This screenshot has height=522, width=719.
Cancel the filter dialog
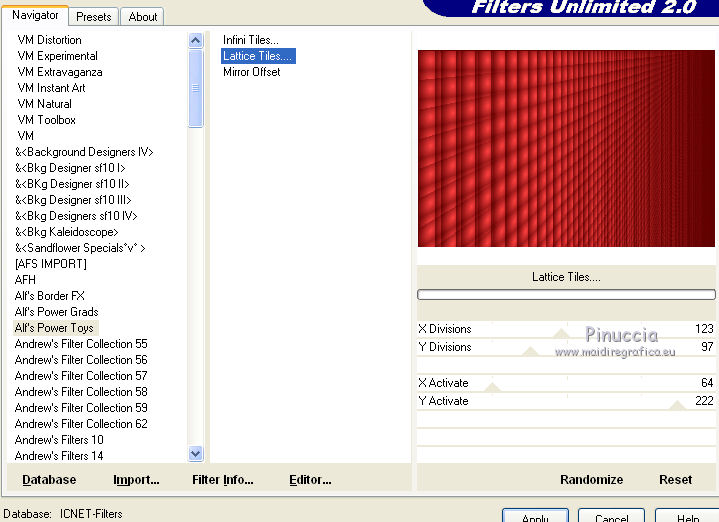tap(611, 516)
